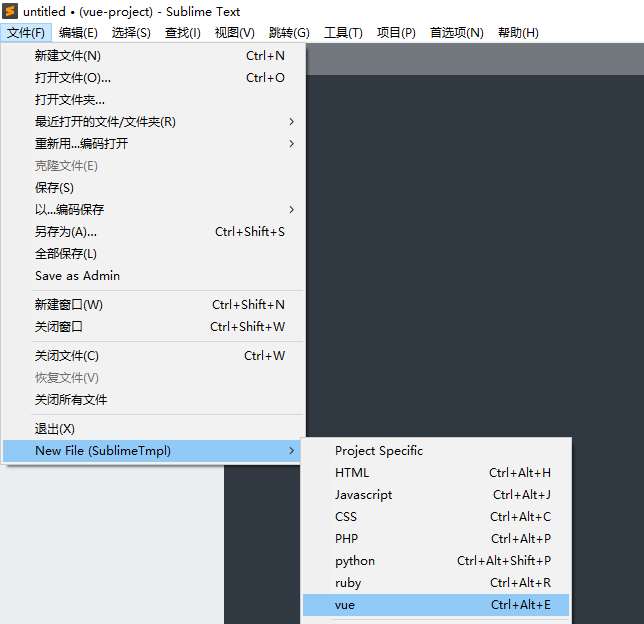Screen dimensions: 644x624
Task: Create new CSS template file
Action: pyautogui.click(x=436, y=517)
